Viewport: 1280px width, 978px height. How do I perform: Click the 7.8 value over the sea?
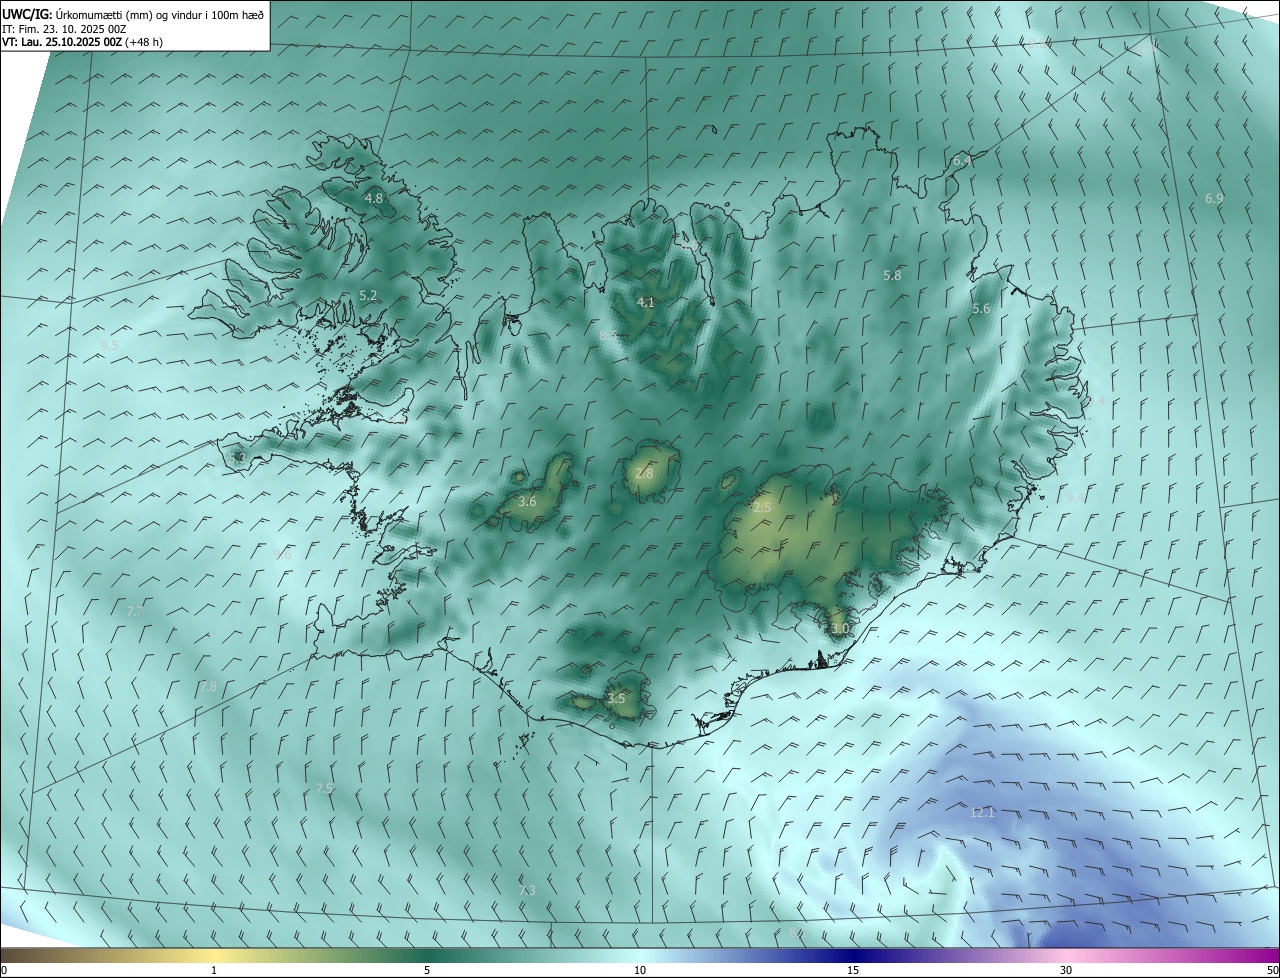point(208,687)
